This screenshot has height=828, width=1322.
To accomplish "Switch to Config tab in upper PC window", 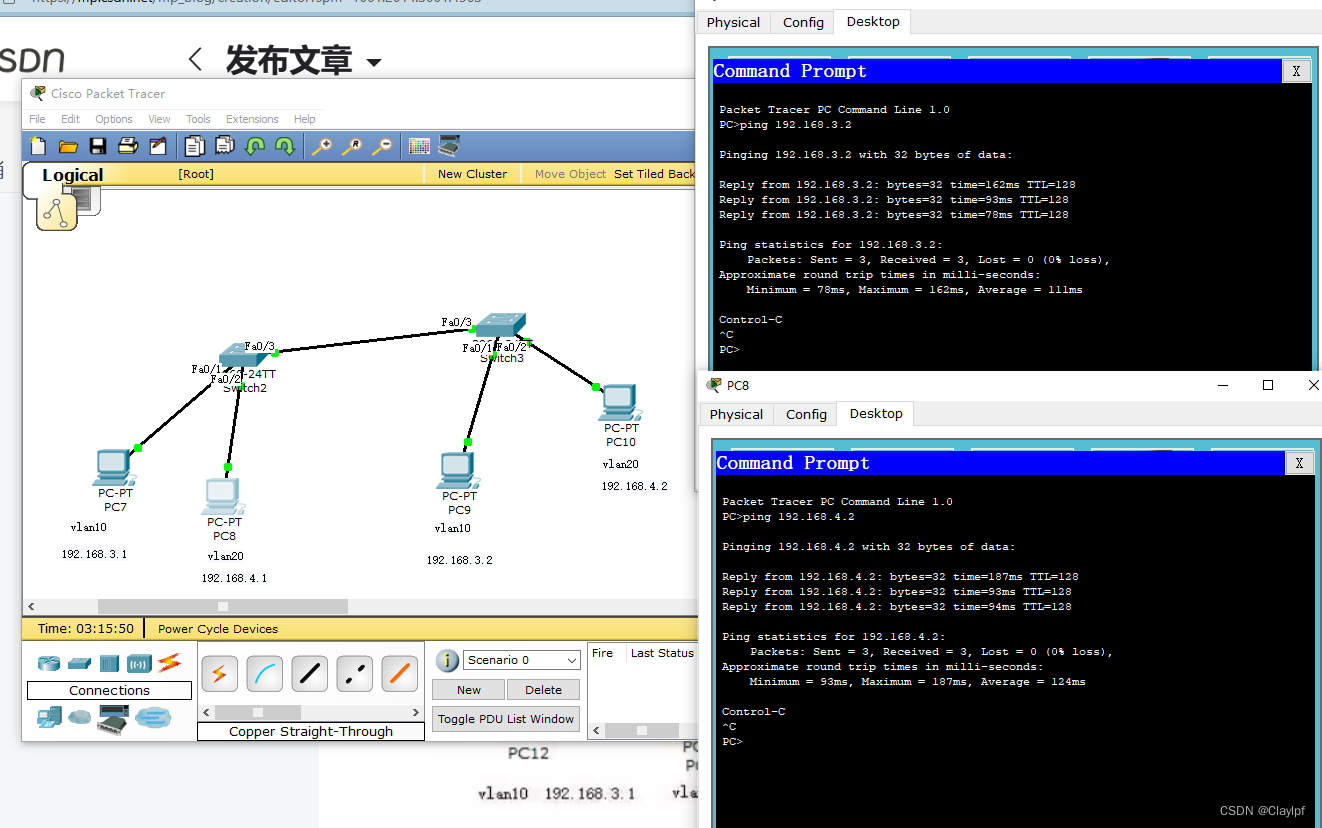I will pyautogui.click(x=803, y=22).
